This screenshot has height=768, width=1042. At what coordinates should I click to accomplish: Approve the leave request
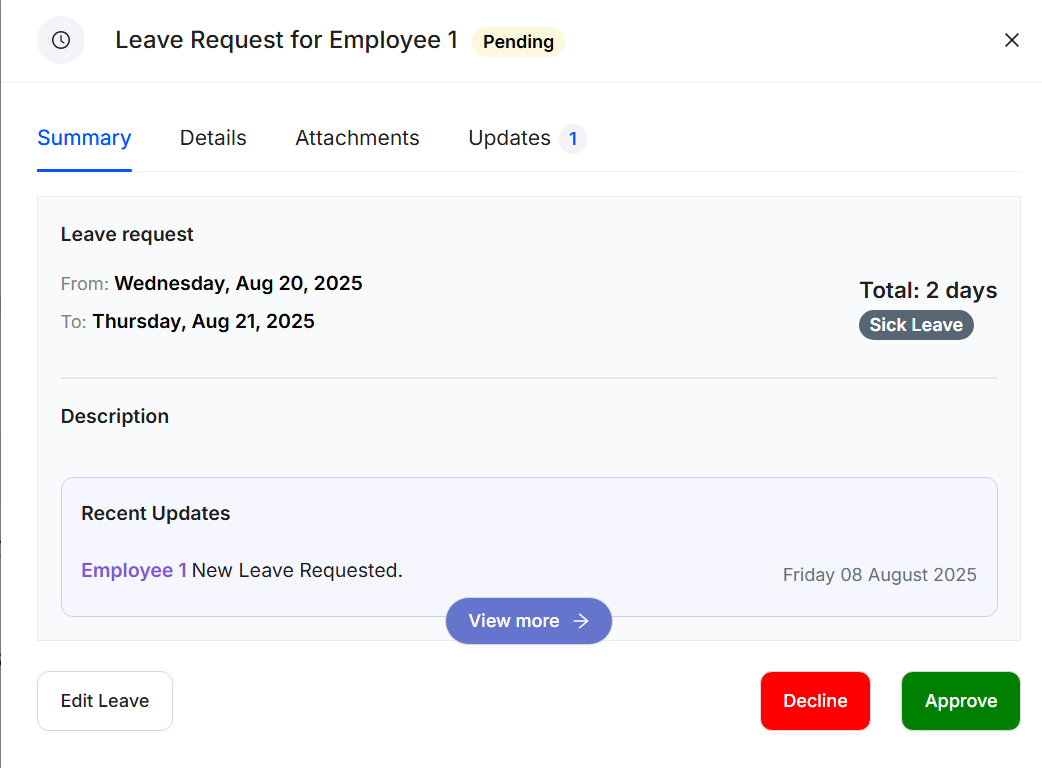click(960, 701)
